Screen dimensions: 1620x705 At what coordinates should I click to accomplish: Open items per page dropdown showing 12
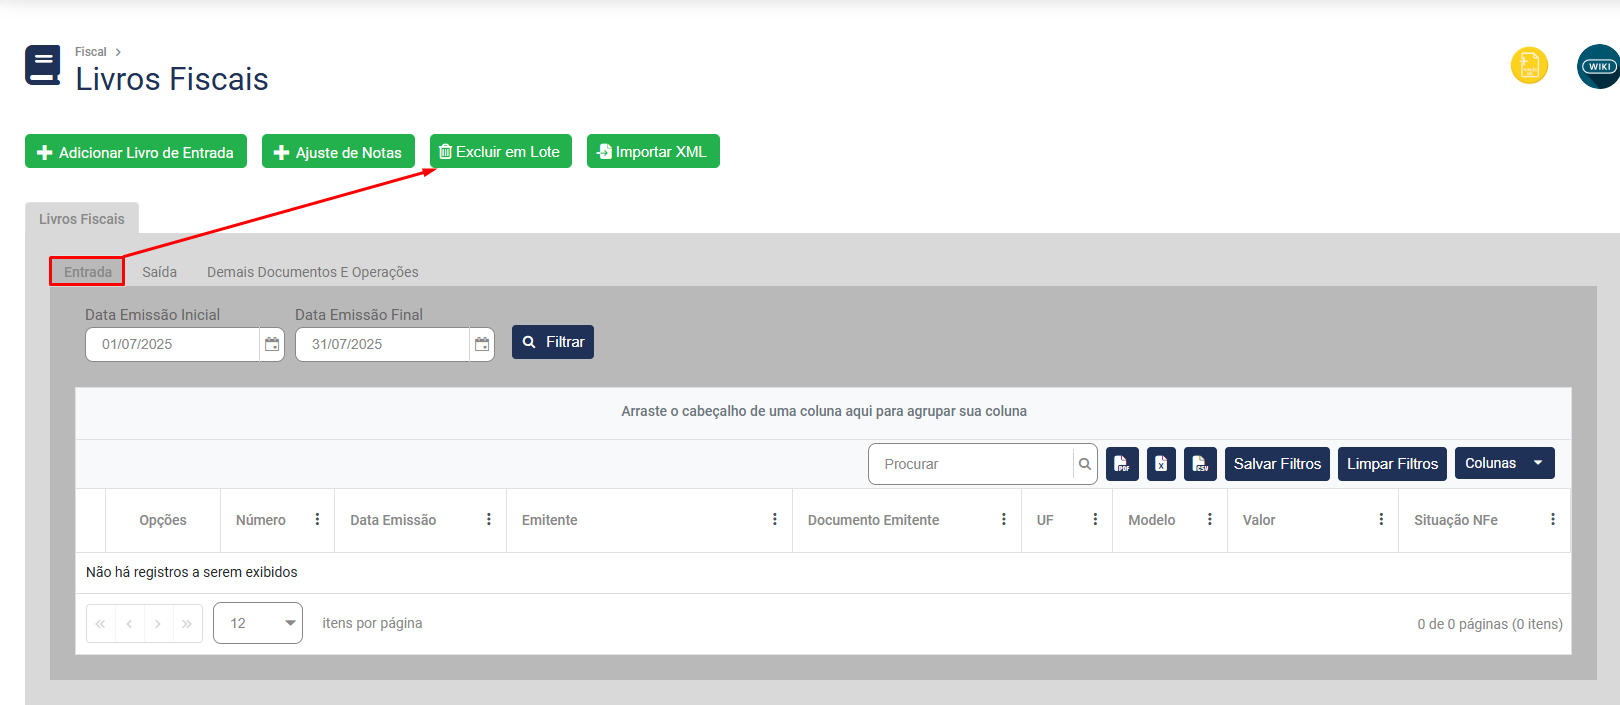(258, 623)
